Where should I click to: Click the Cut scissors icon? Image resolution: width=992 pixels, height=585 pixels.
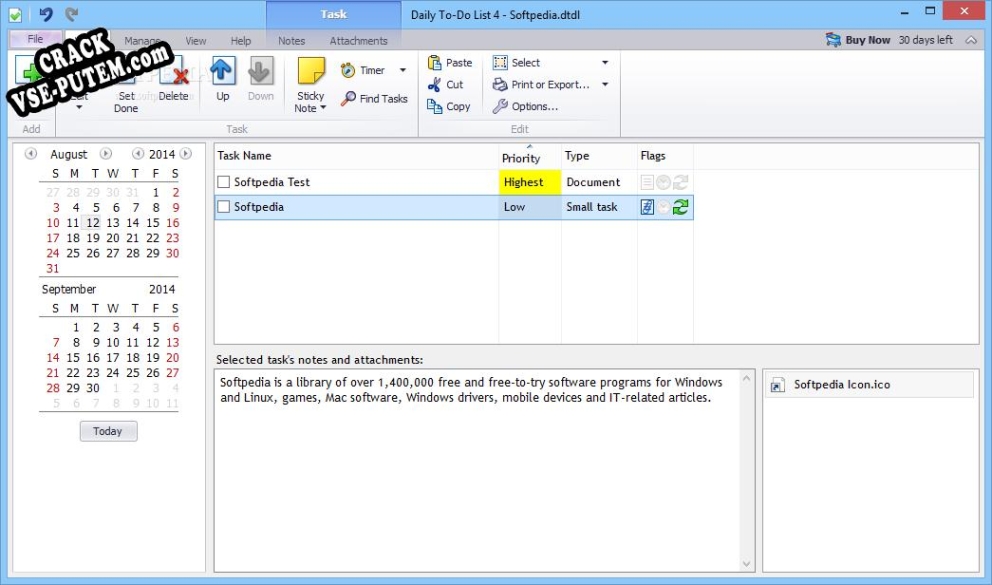(x=434, y=84)
